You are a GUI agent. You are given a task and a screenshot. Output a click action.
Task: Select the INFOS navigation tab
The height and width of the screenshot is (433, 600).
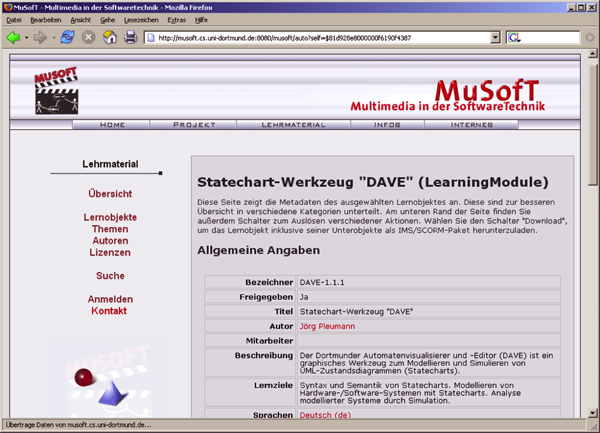pos(387,125)
